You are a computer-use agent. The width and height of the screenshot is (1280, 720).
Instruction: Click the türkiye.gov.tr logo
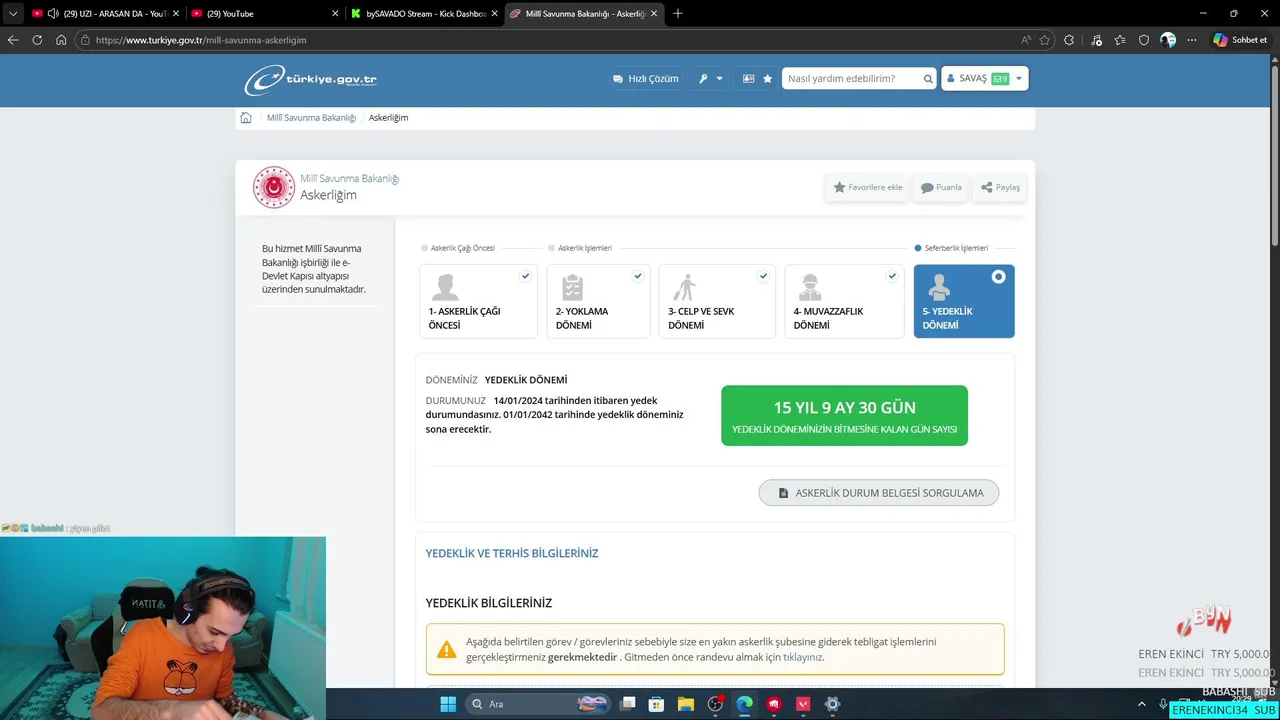311,79
